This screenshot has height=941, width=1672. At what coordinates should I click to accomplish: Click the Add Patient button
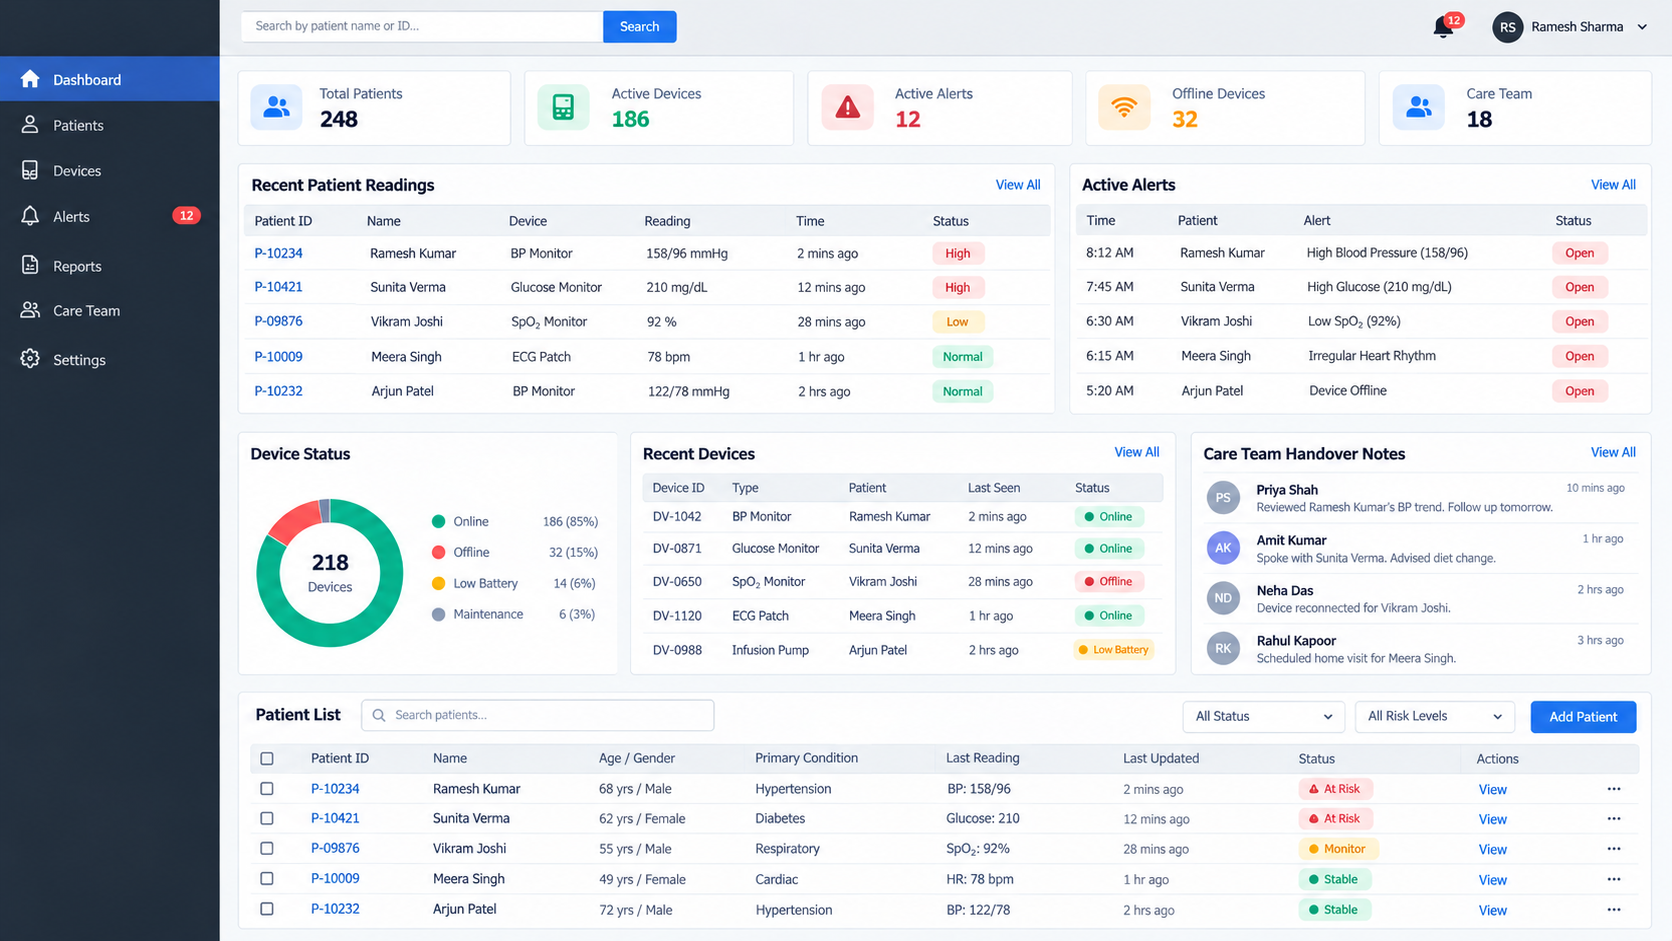click(x=1583, y=716)
